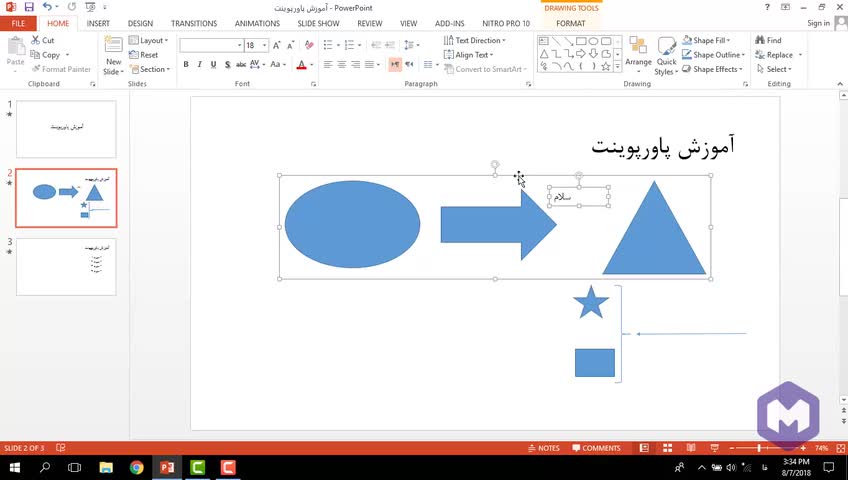
Task: Click Format Painter
Action: [x=61, y=69]
